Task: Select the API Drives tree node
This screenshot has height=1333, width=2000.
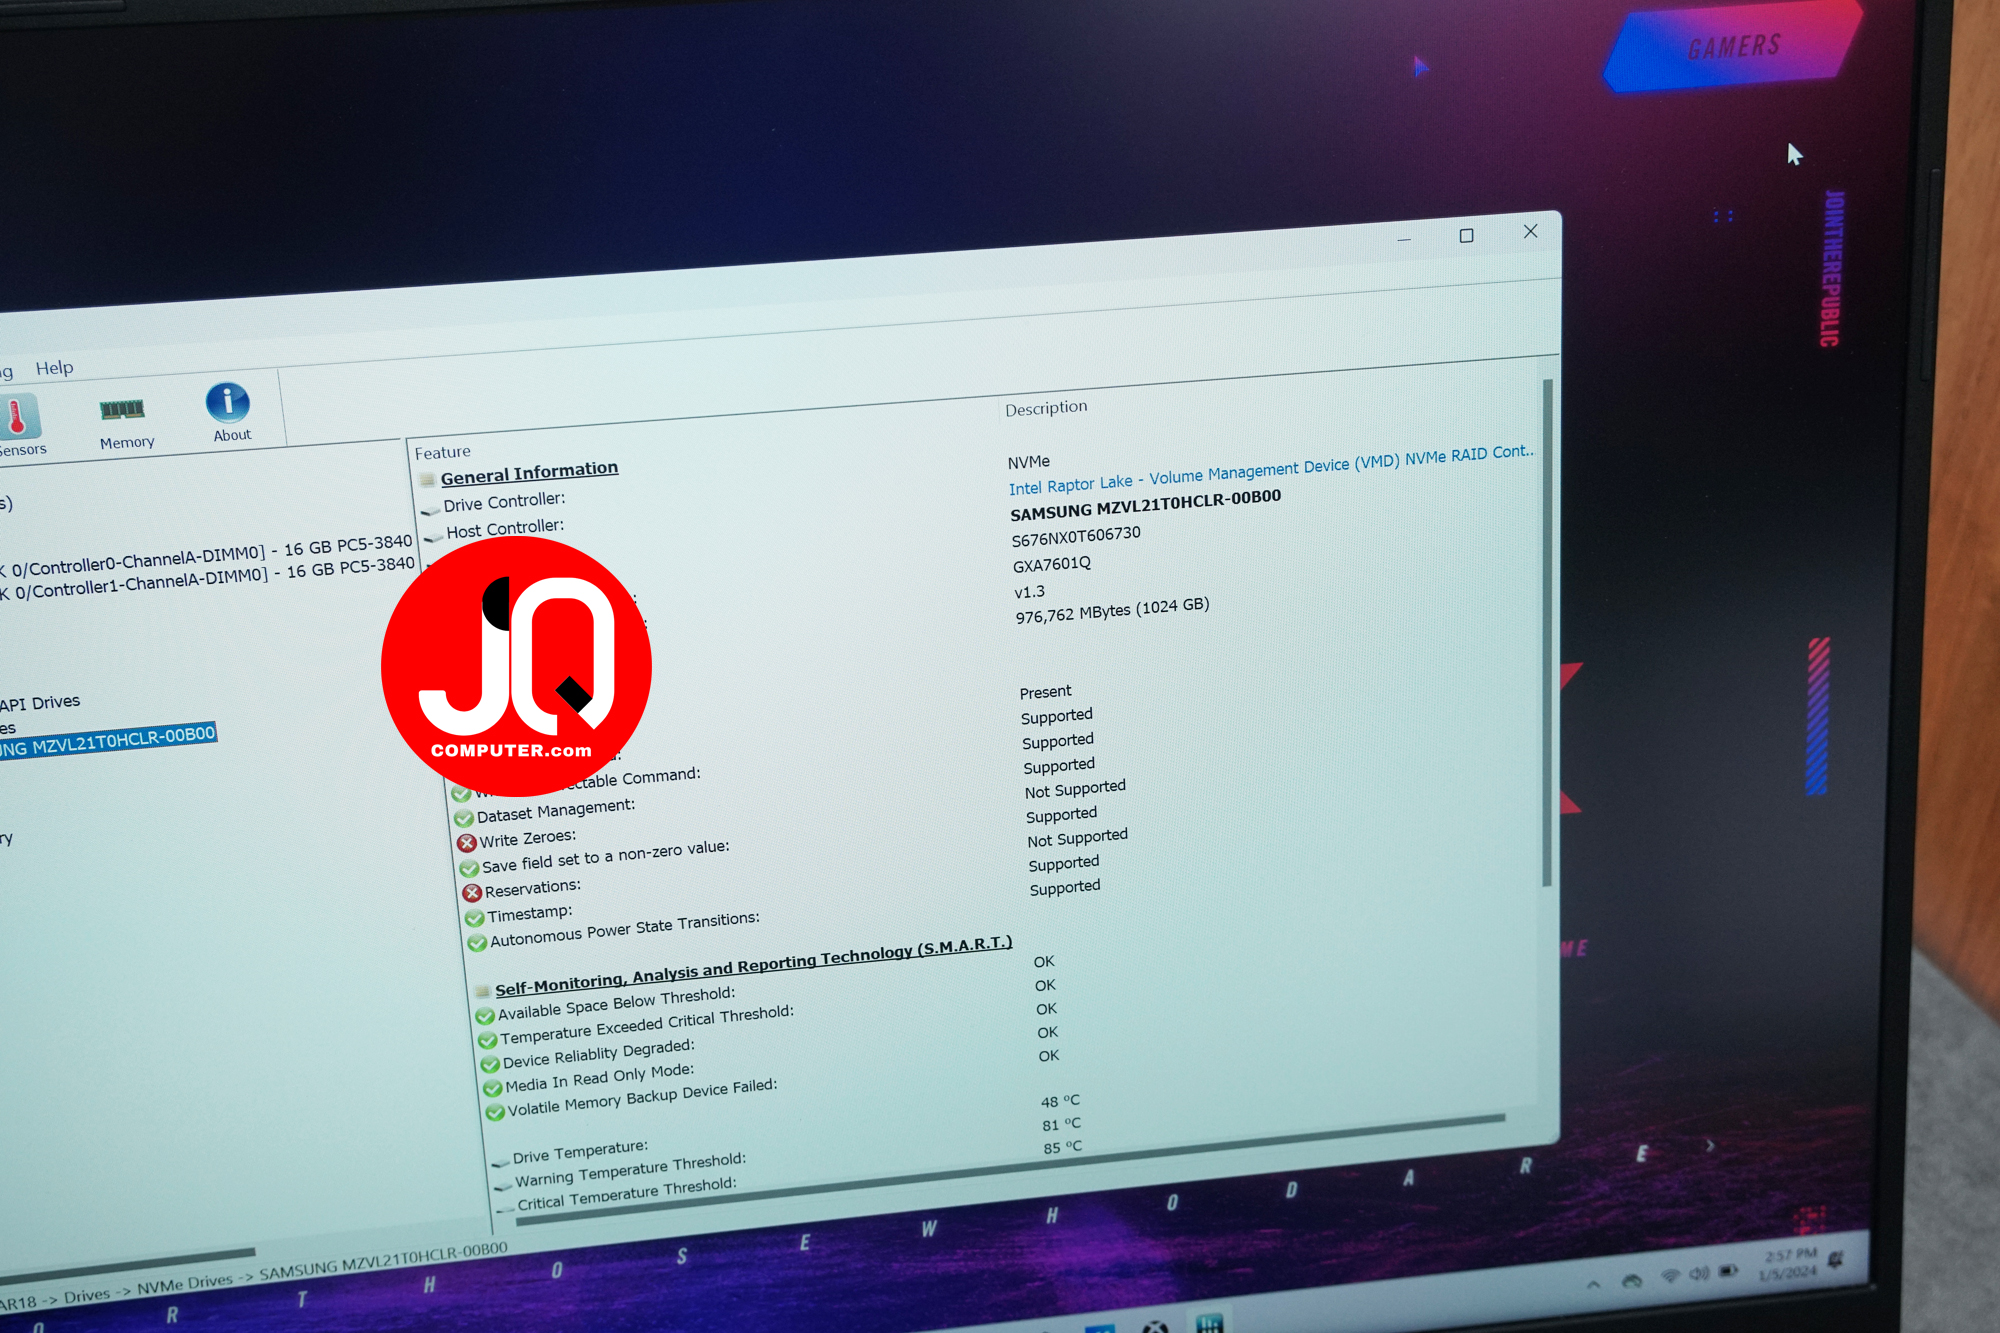Action: pos(40,703)
